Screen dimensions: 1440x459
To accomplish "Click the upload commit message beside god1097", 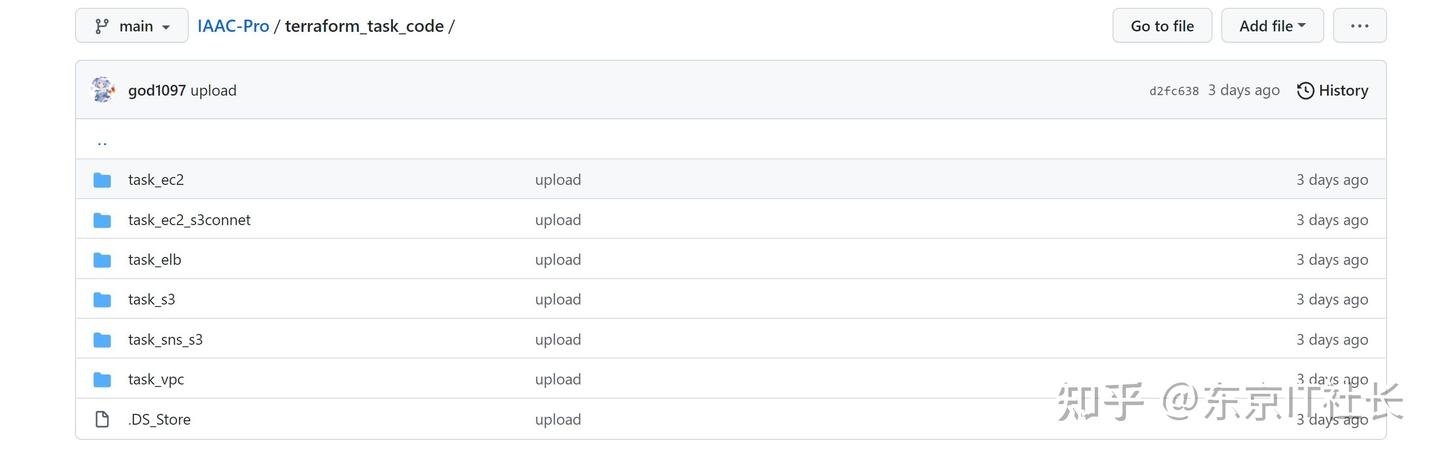I will (x=214, y=90).
